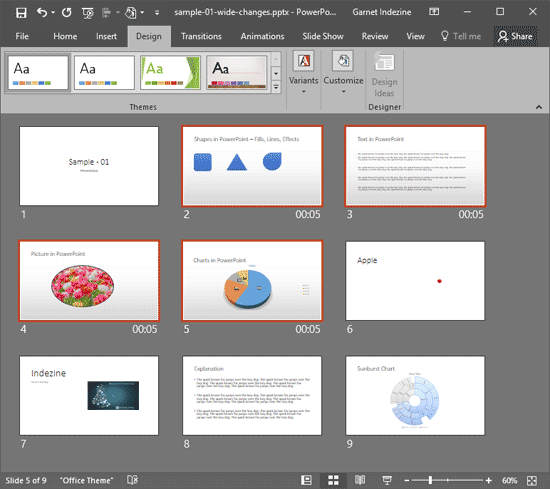Viewport: 550px width, 489px height.
Task: Collapse the ribbon with the chevron
Action: point(539,107)
